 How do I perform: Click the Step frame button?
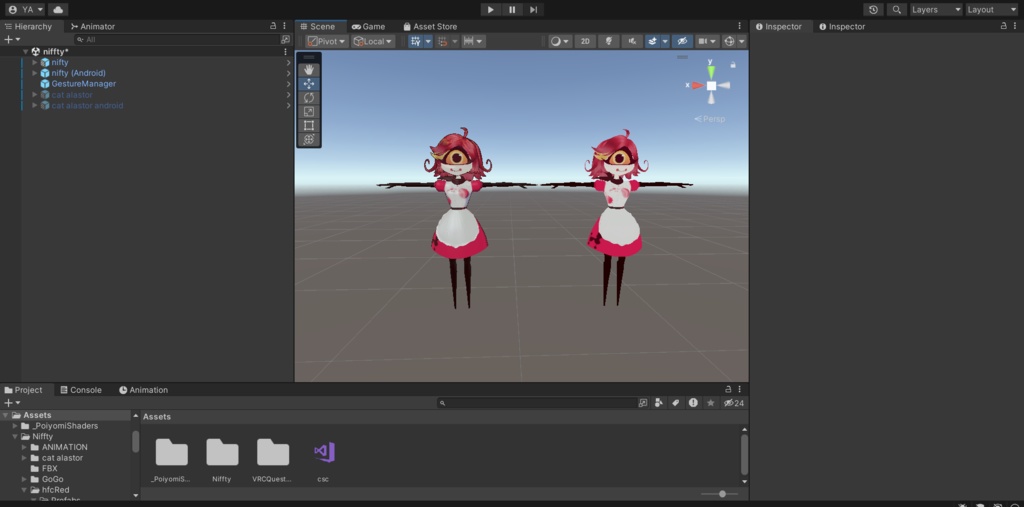(534, 10)
